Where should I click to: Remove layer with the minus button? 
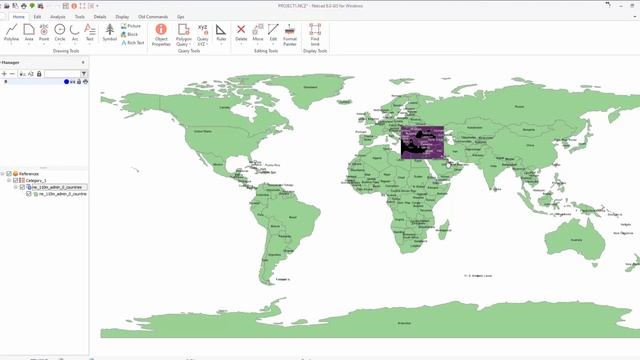12,74
